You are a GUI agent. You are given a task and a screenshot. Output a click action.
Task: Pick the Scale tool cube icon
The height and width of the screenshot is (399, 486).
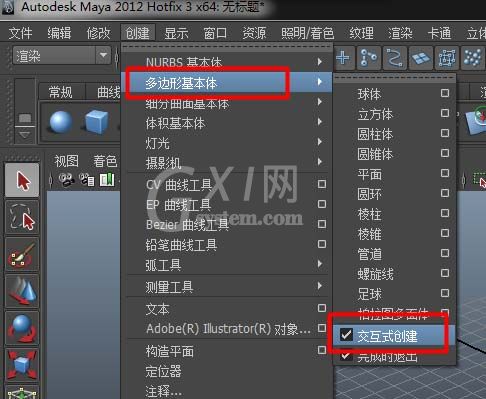click(22, 365)
